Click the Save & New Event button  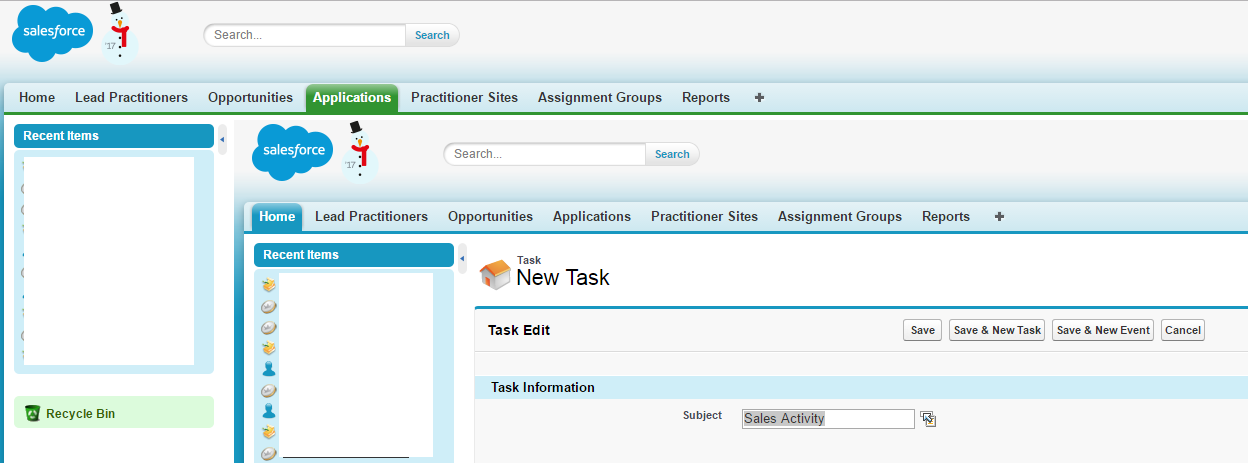pos(1103,330)
